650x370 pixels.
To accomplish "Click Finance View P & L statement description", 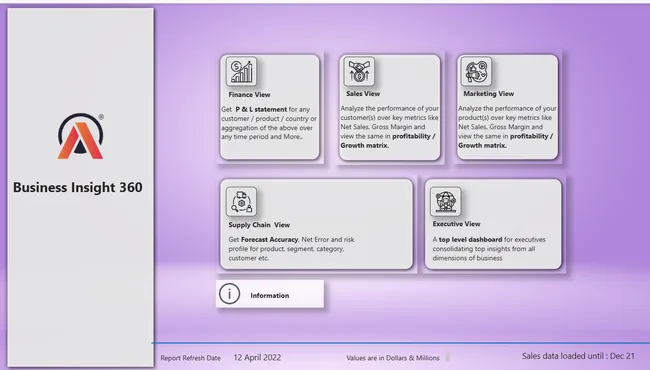I will coord(269,123).
